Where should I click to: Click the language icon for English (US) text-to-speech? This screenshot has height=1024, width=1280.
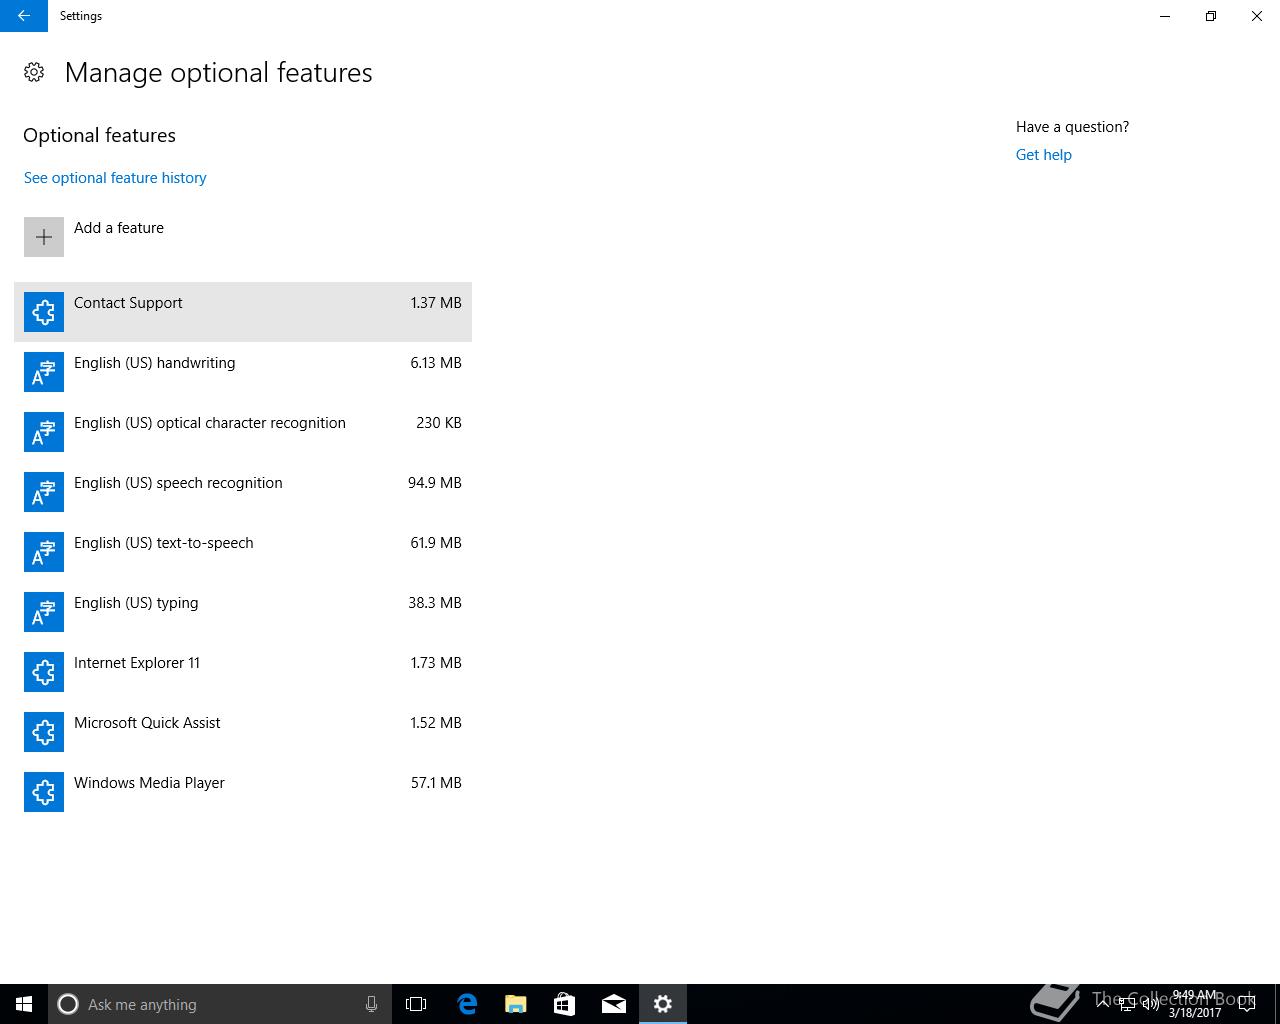44,552
